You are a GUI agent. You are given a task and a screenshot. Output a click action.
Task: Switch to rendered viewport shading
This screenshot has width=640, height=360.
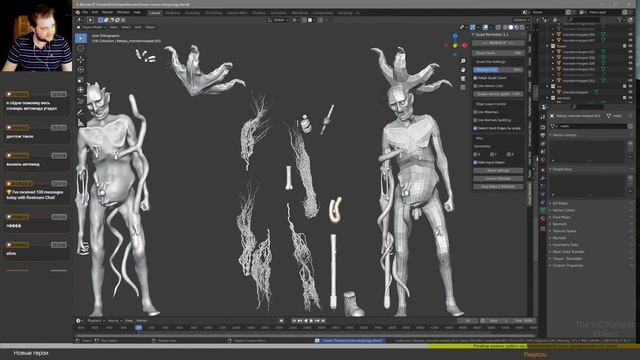[522, 27]
